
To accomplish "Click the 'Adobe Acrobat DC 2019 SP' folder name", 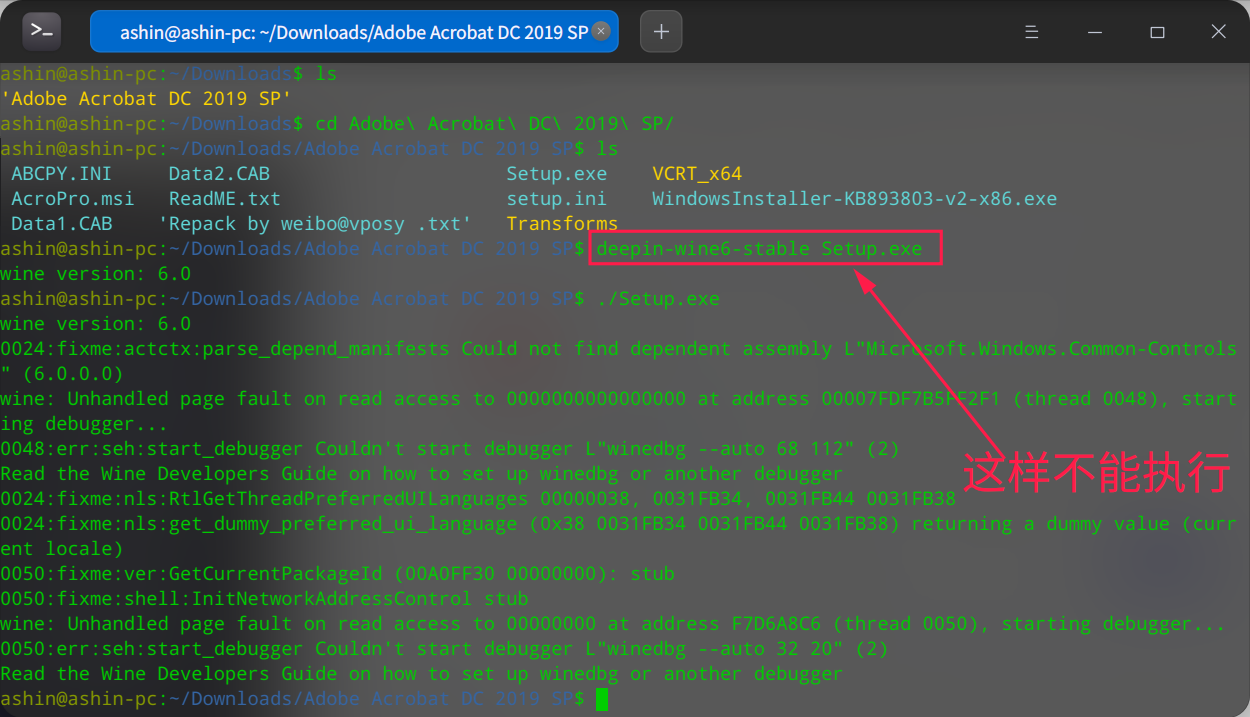I will click(146, 99).
